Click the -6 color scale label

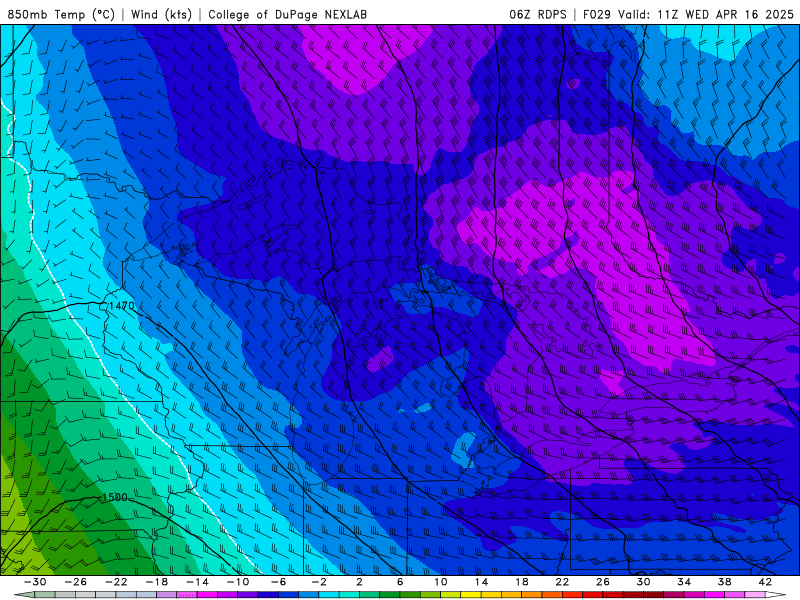(x=279, y=582)
